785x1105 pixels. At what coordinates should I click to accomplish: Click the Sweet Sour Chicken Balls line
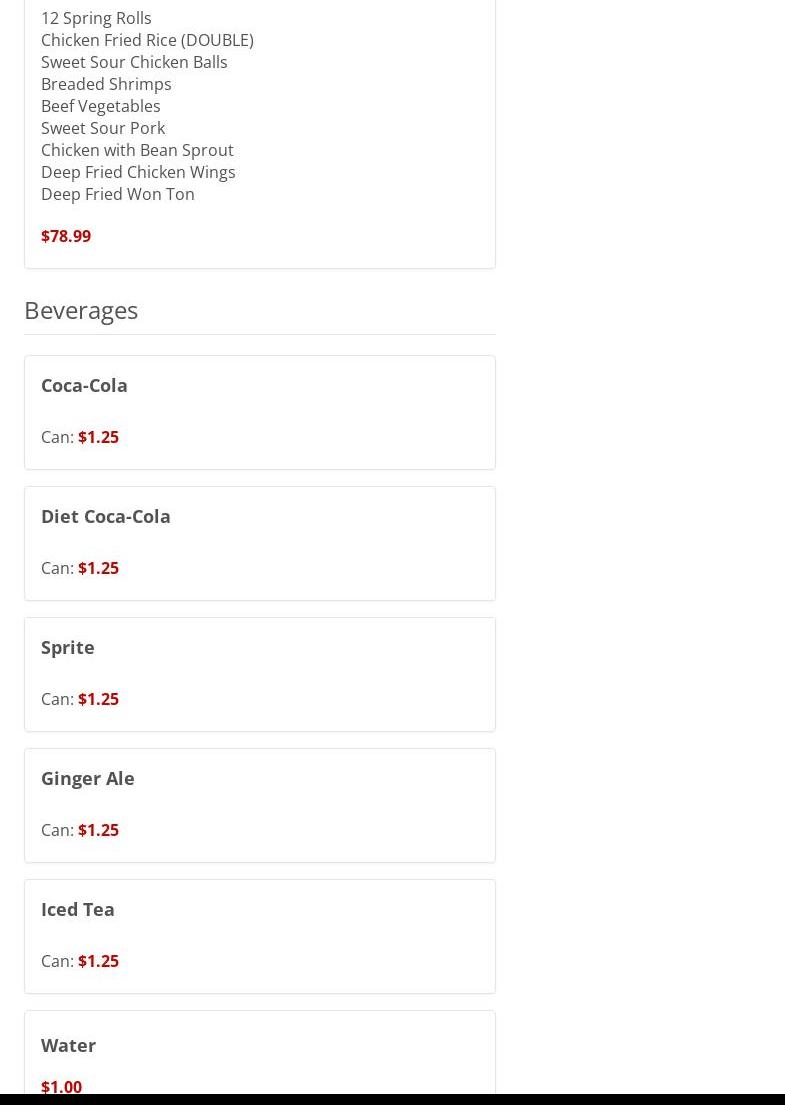tap(134, 62)
